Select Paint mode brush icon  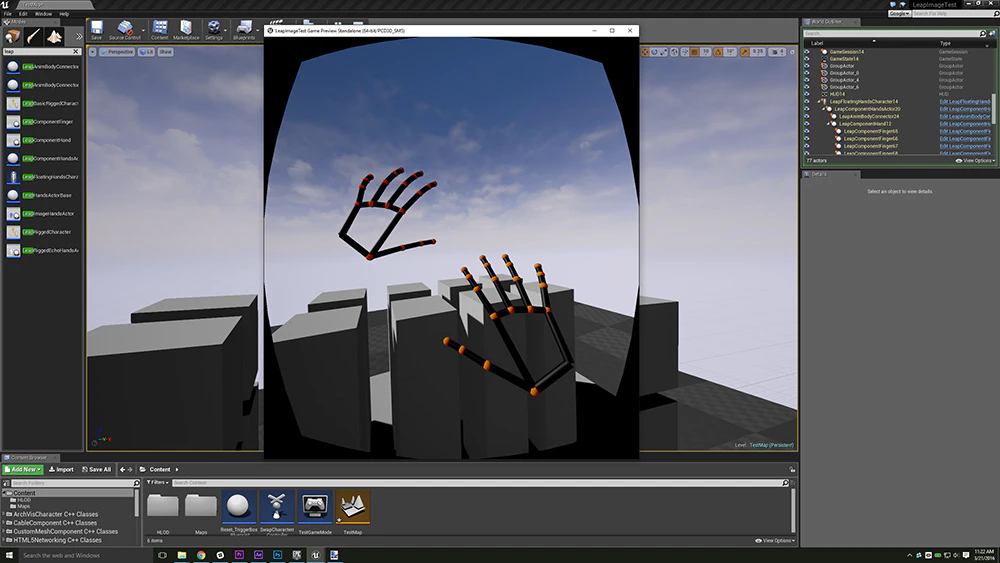tap(33, 36)
